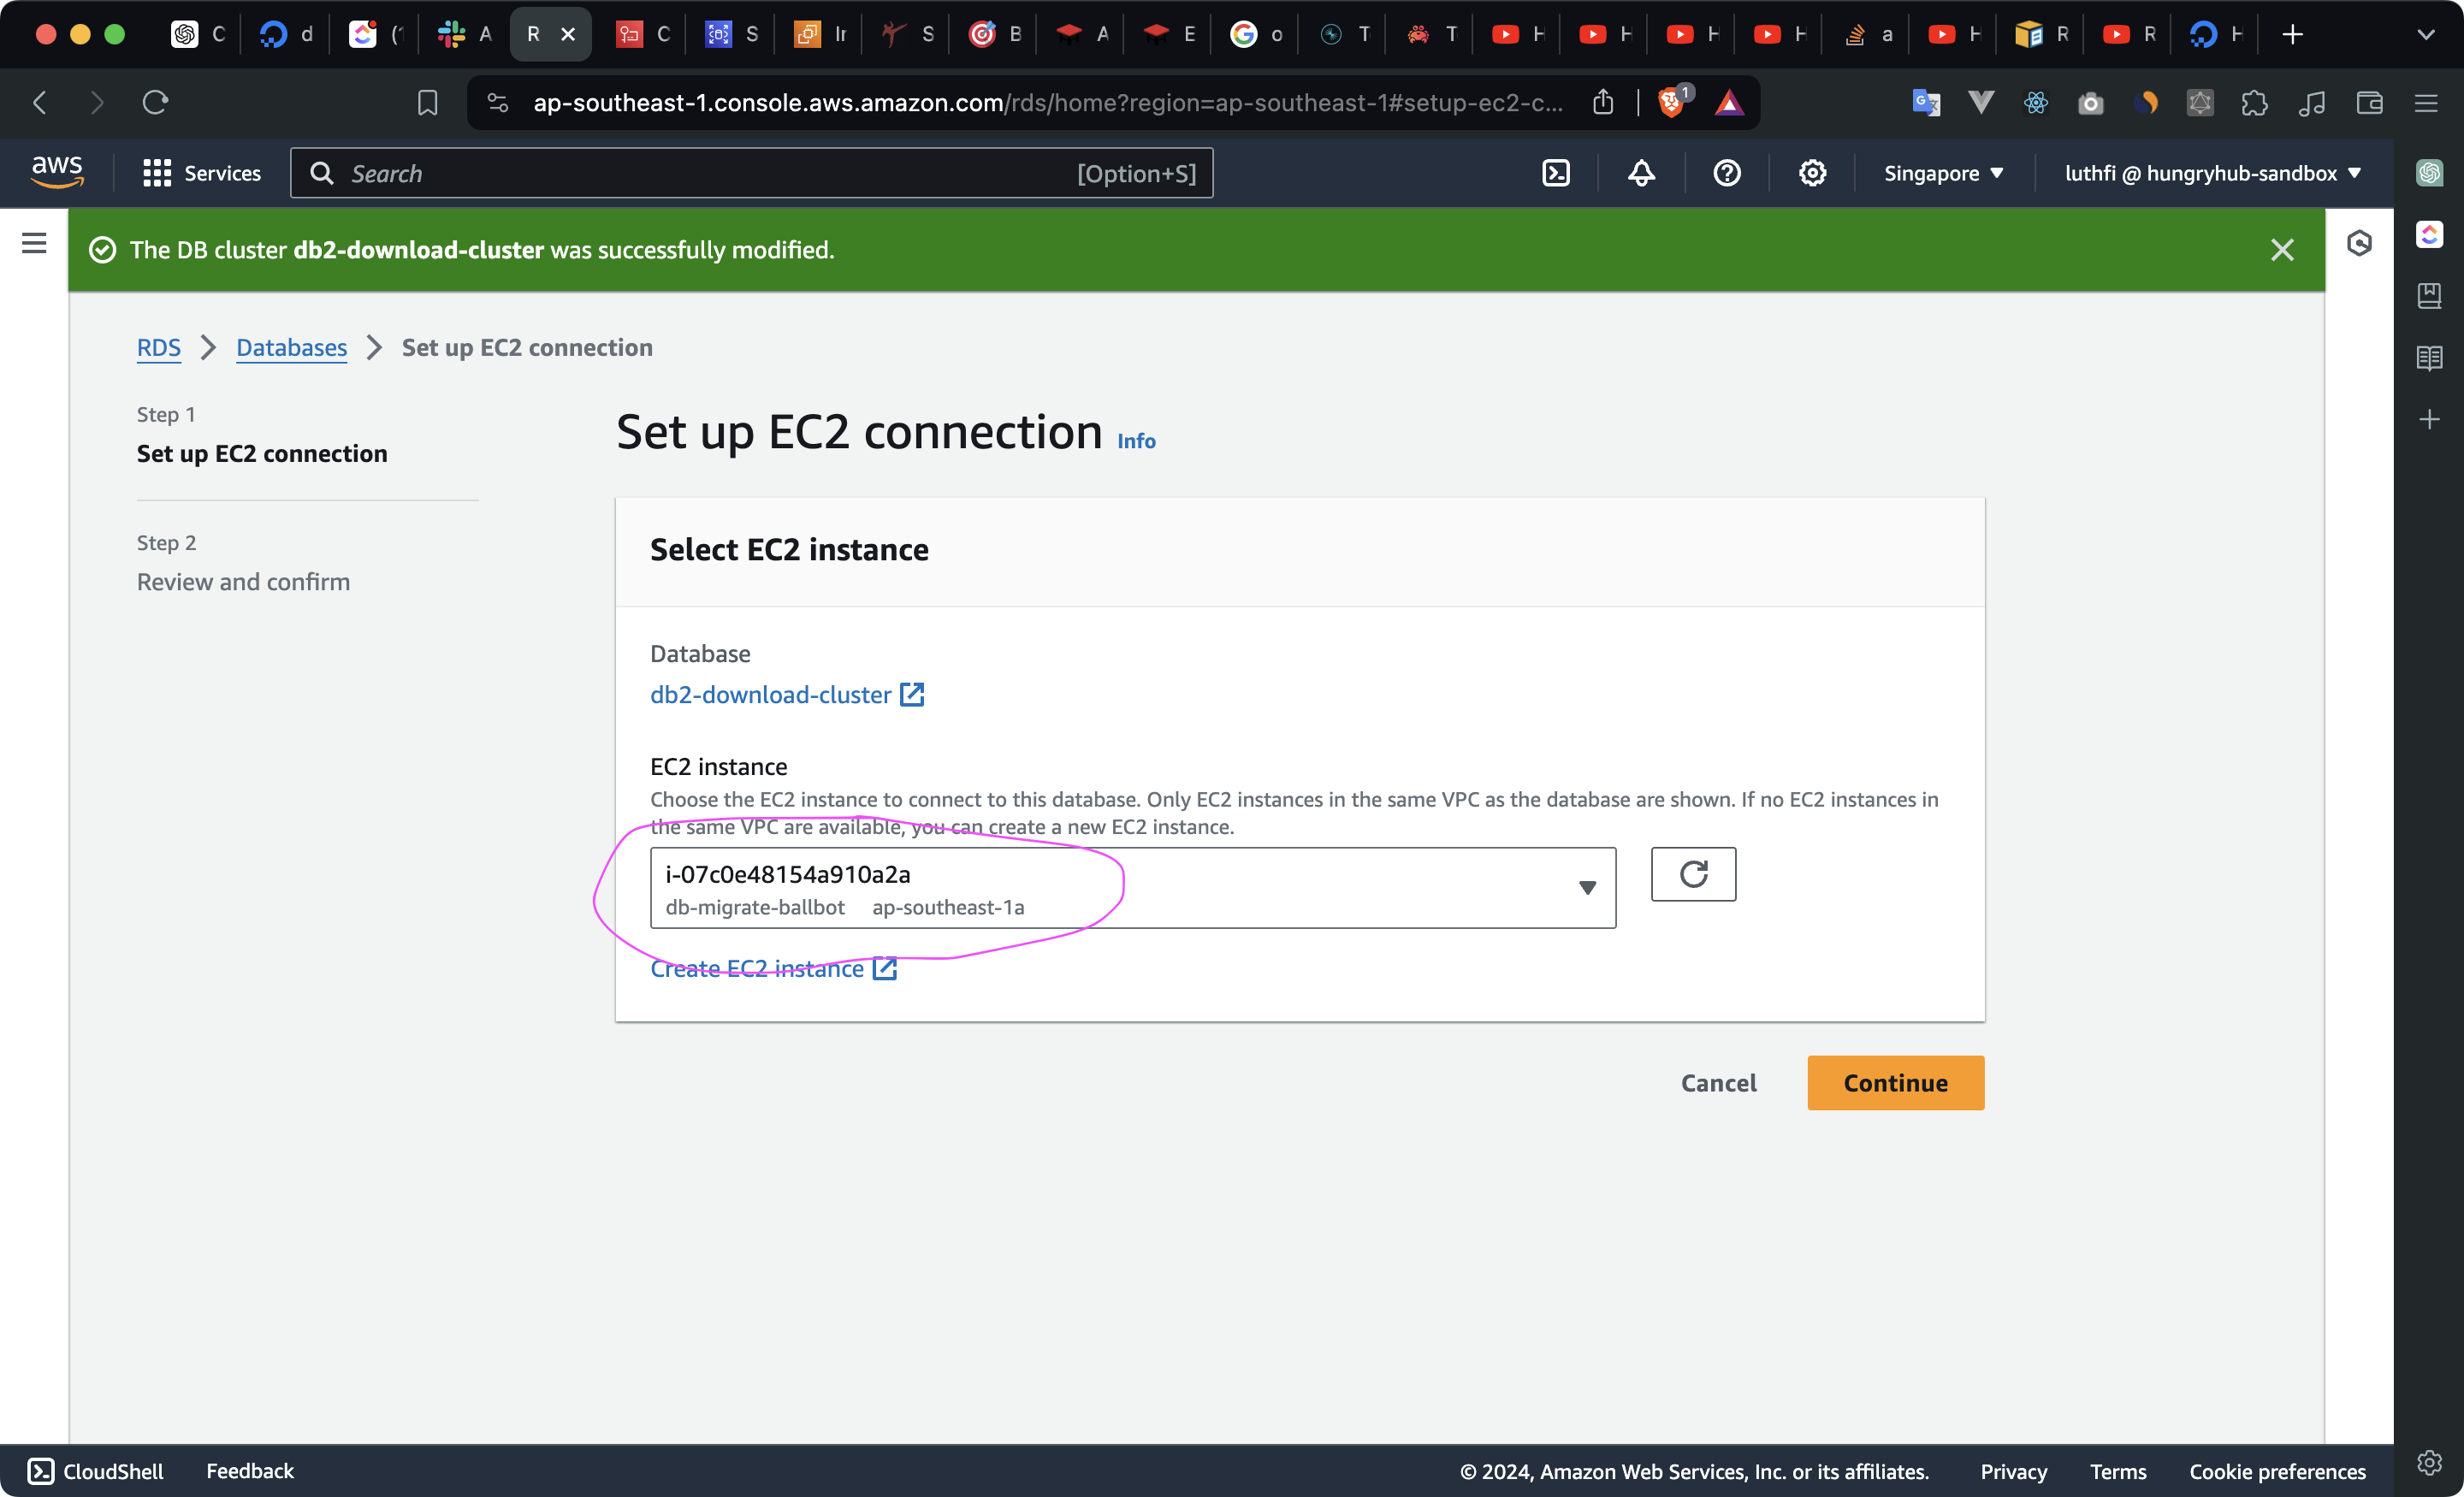Open AWS console settings gear icon
Image resolution: width=2464 pixels, height=1497 pixels.
(1812, 173)
